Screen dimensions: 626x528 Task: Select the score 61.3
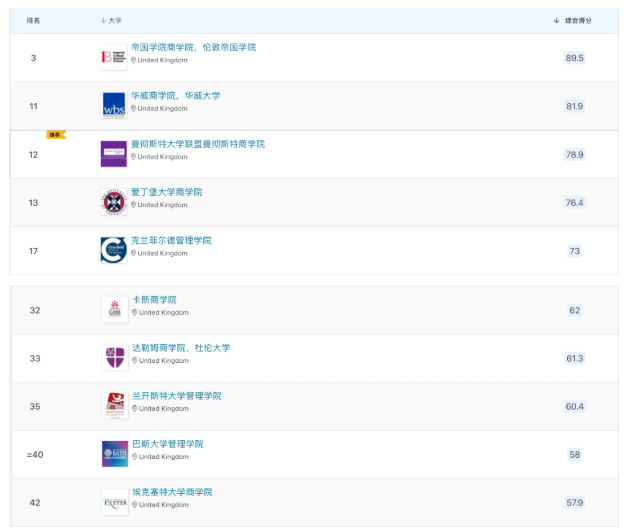[574, 358]
